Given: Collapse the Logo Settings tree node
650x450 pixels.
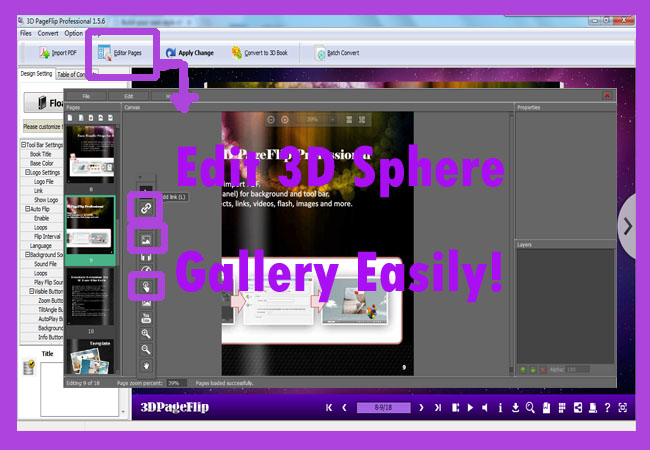Looking at the screenshot, I should point(27,172).
